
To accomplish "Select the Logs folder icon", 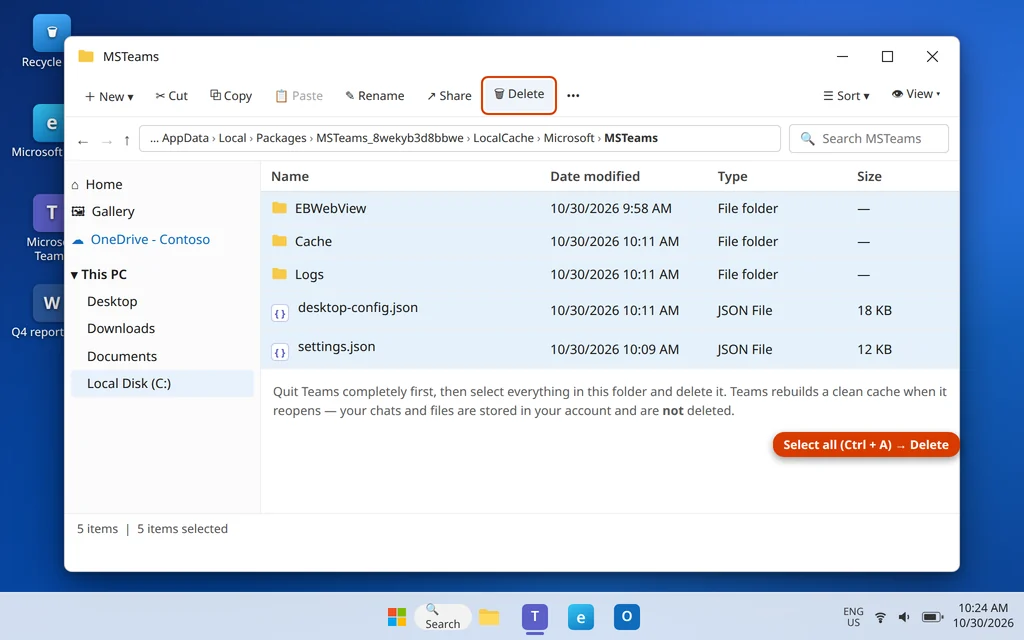I will [x=280, y=274].
